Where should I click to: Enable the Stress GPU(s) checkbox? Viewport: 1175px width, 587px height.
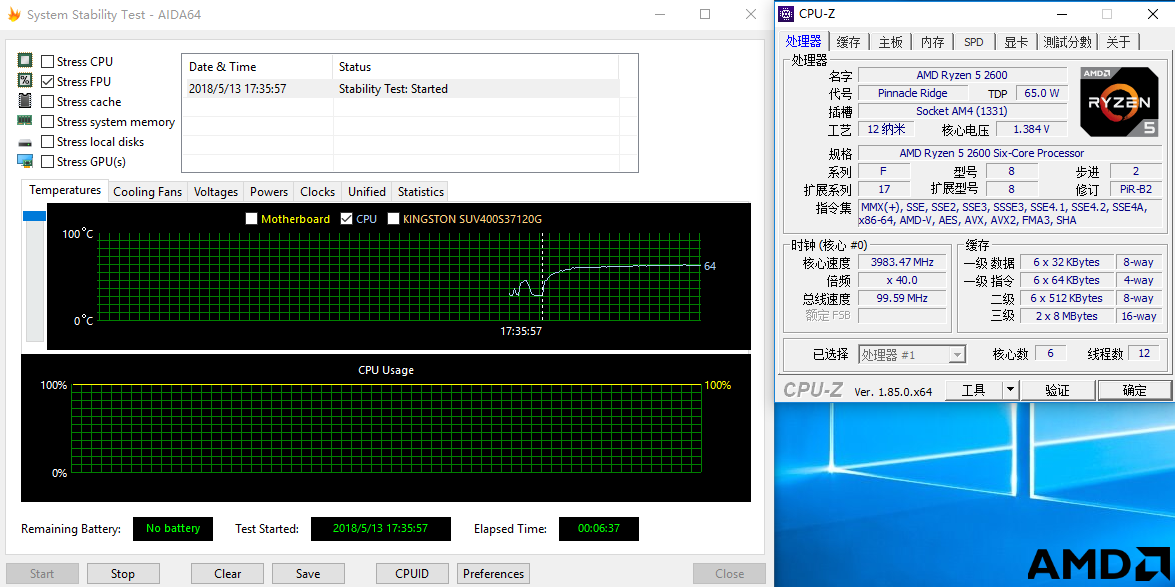click(47, 162)
